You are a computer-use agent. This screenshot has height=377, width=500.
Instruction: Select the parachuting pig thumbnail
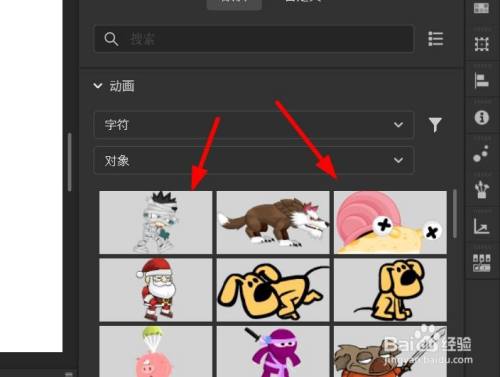click(156, 352)
